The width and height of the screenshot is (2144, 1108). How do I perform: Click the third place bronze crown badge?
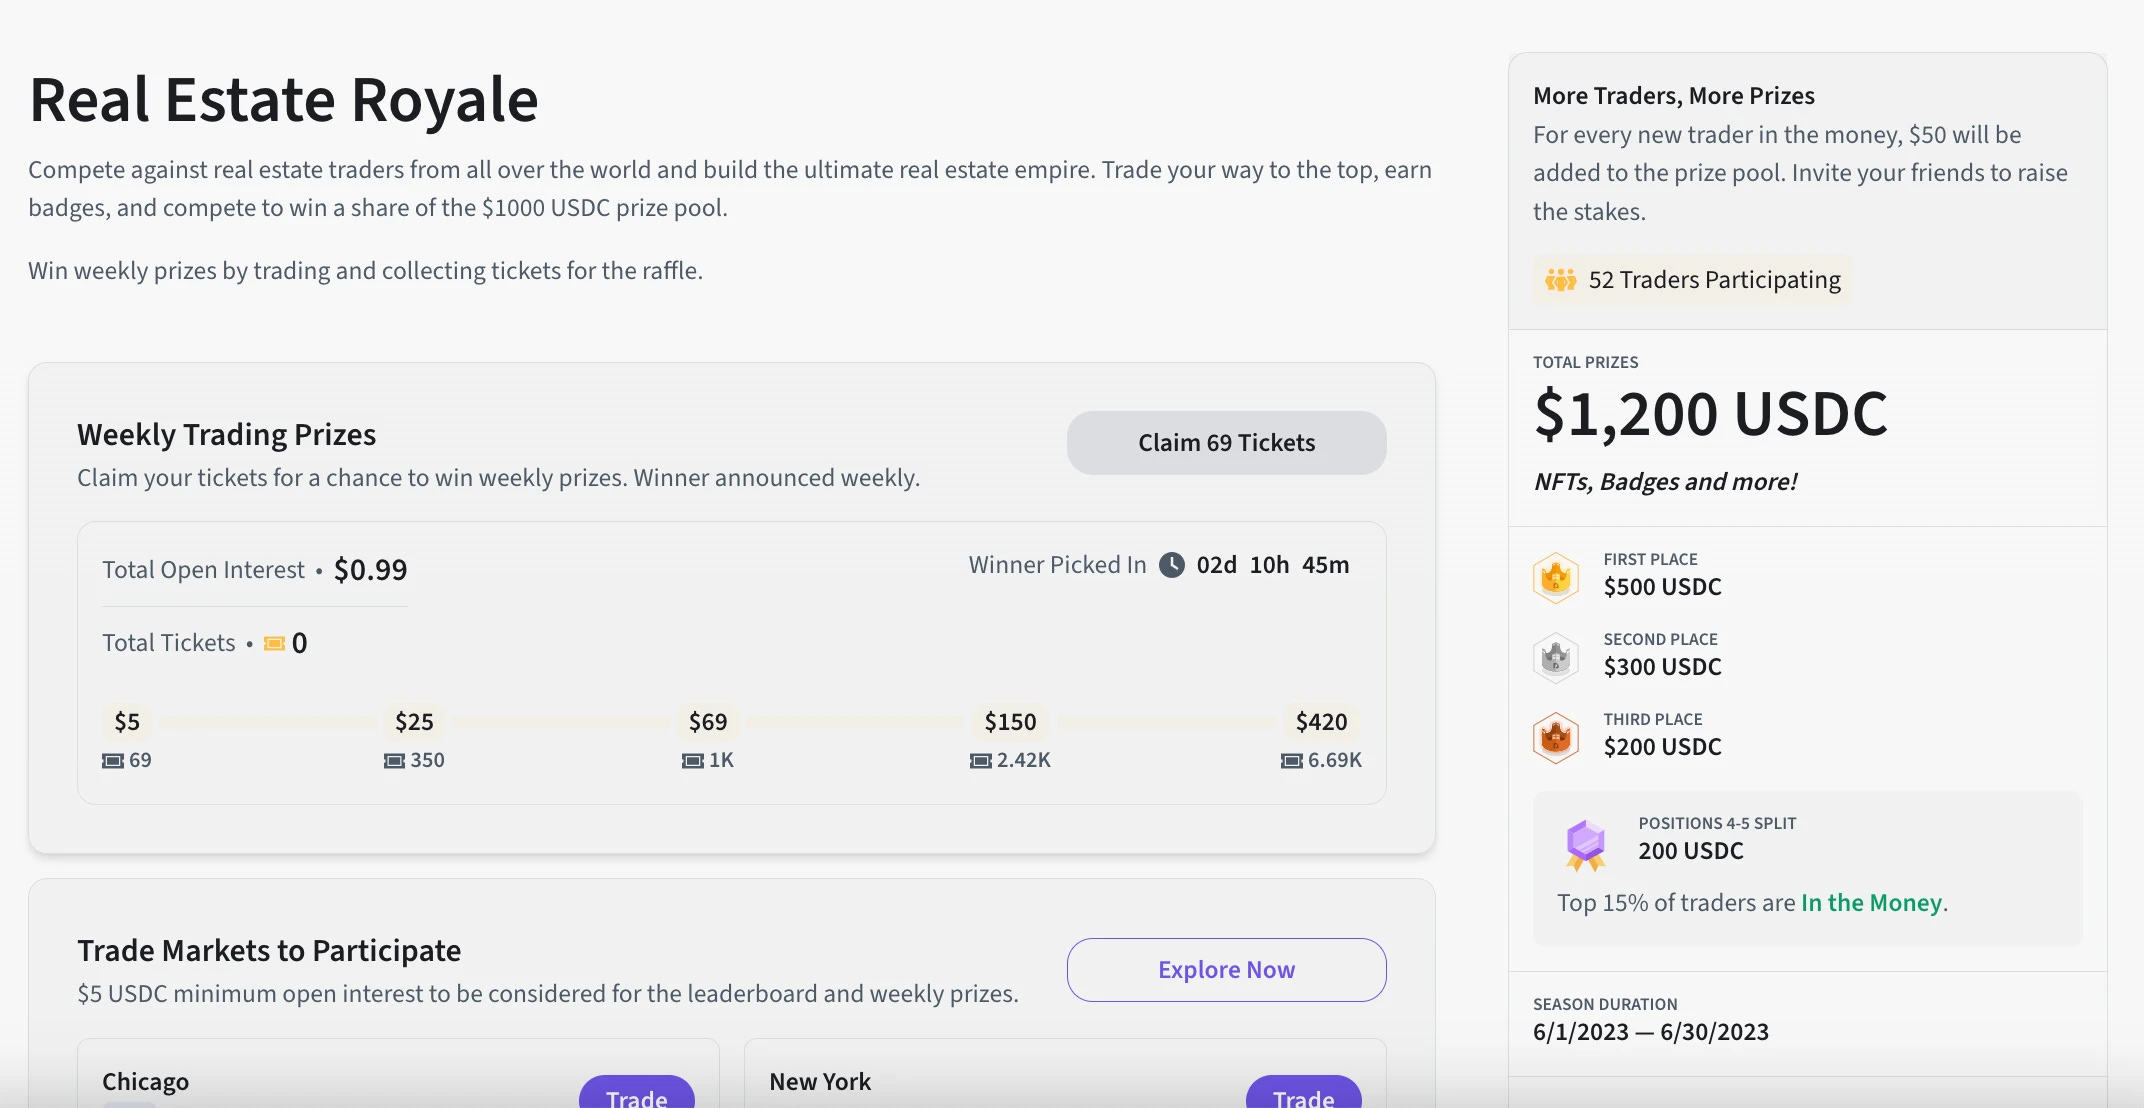coord(1556,738)
